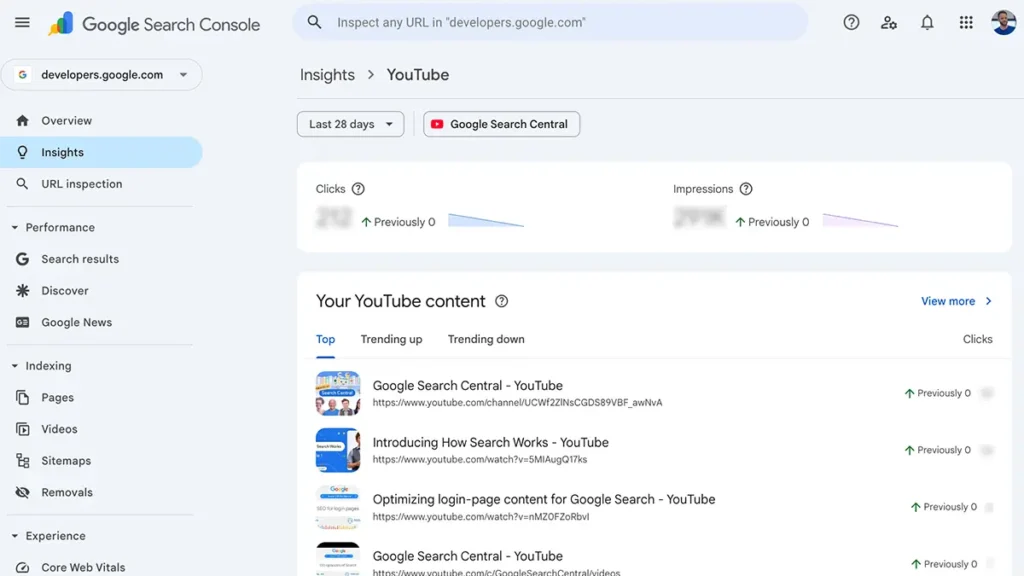
Task: Switch to the Trending down tab
Action: click(x=486, y=339)
